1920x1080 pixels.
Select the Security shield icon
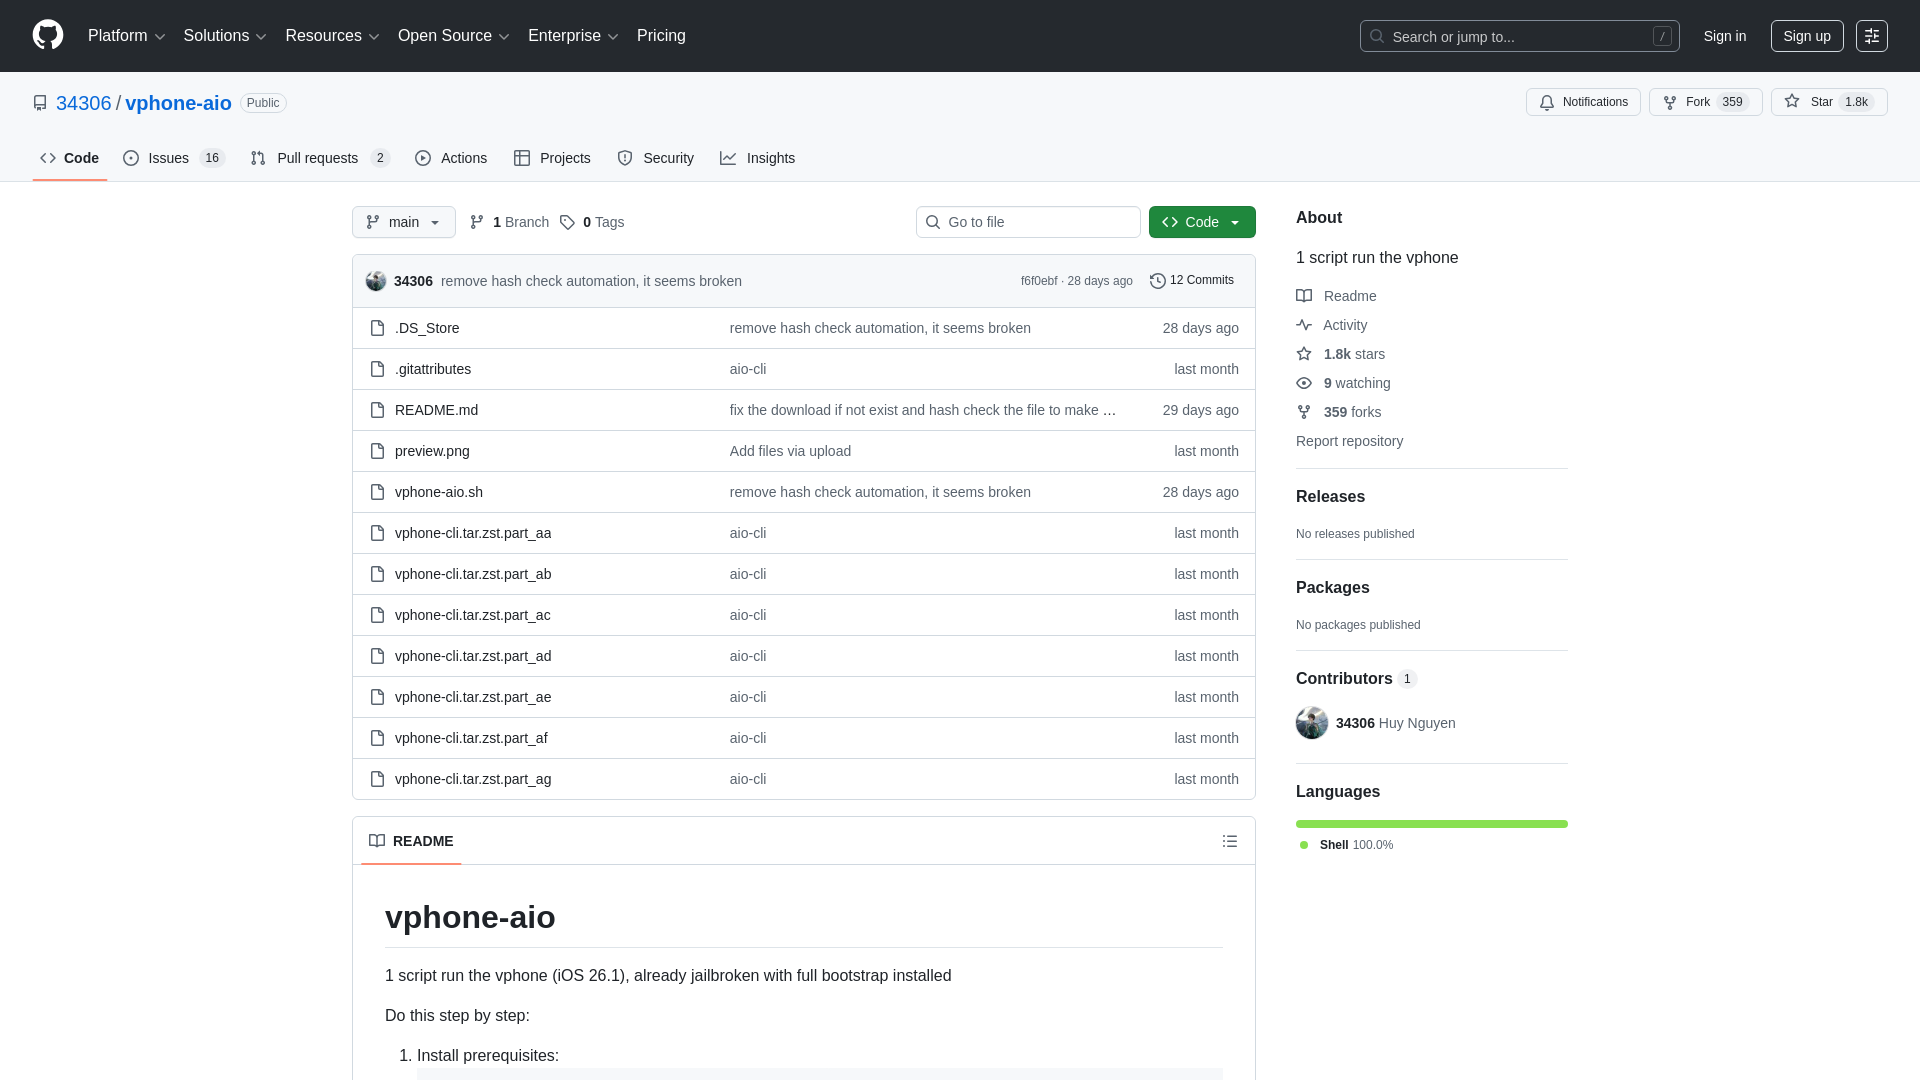[624, 158]
